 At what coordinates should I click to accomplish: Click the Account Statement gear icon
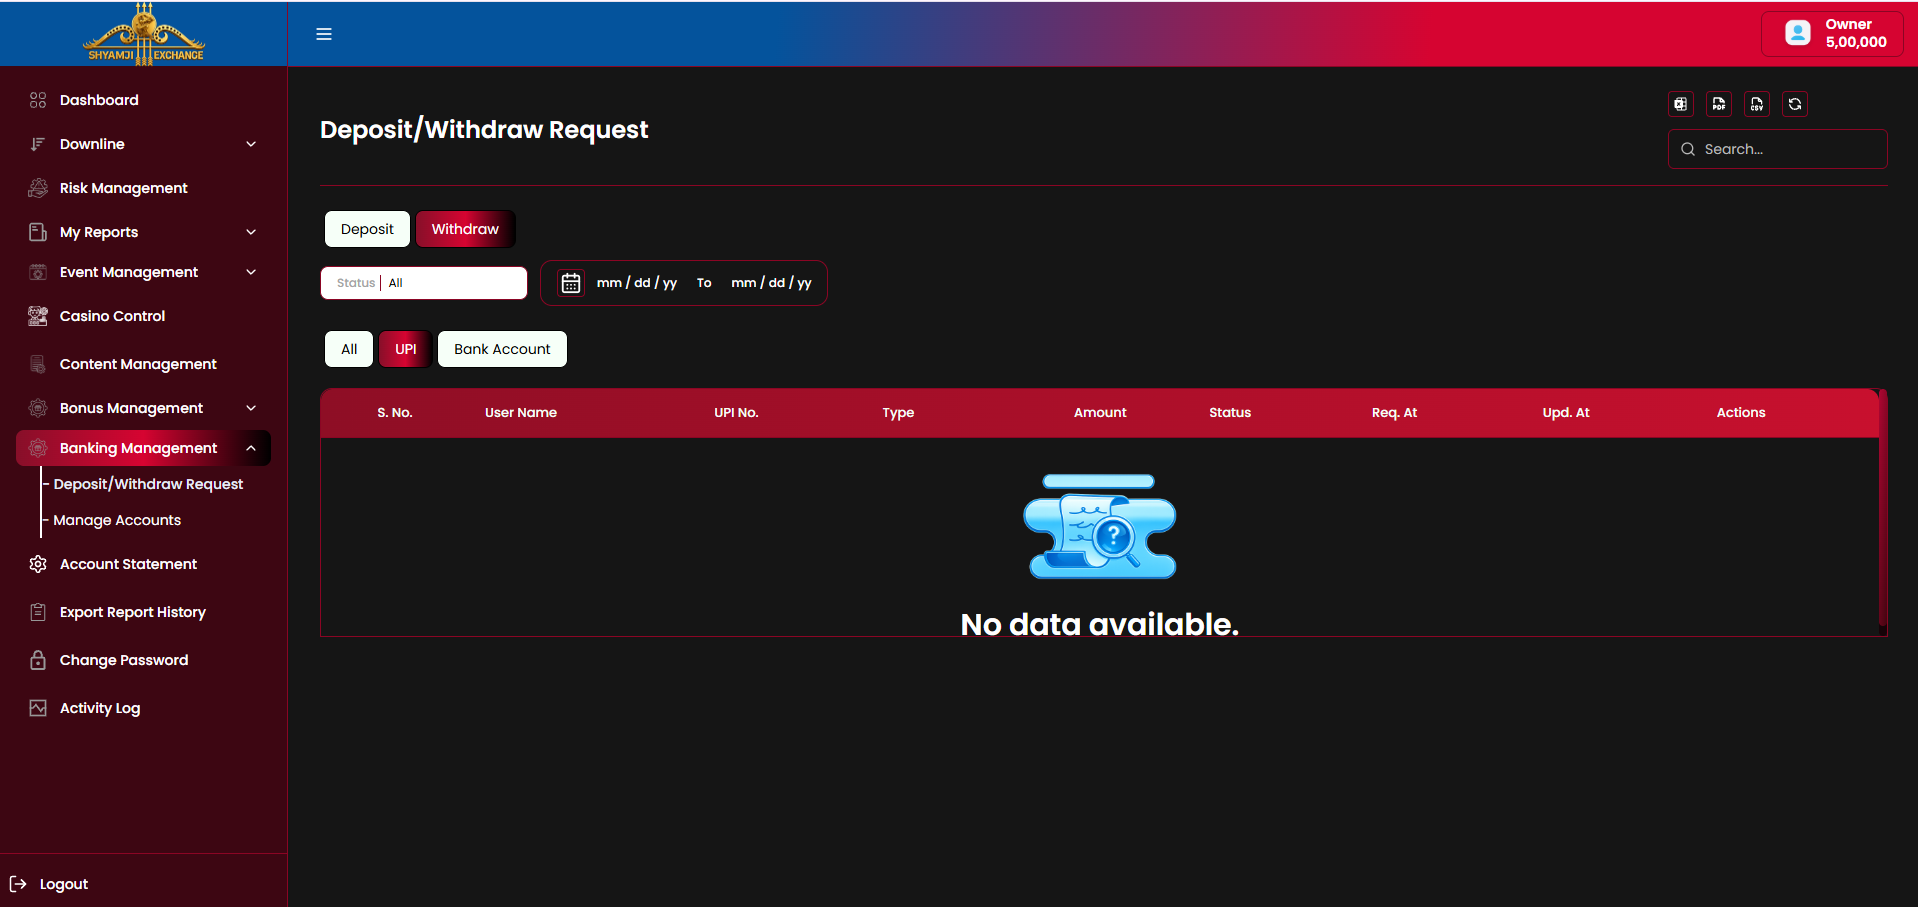tap(38, 564)
